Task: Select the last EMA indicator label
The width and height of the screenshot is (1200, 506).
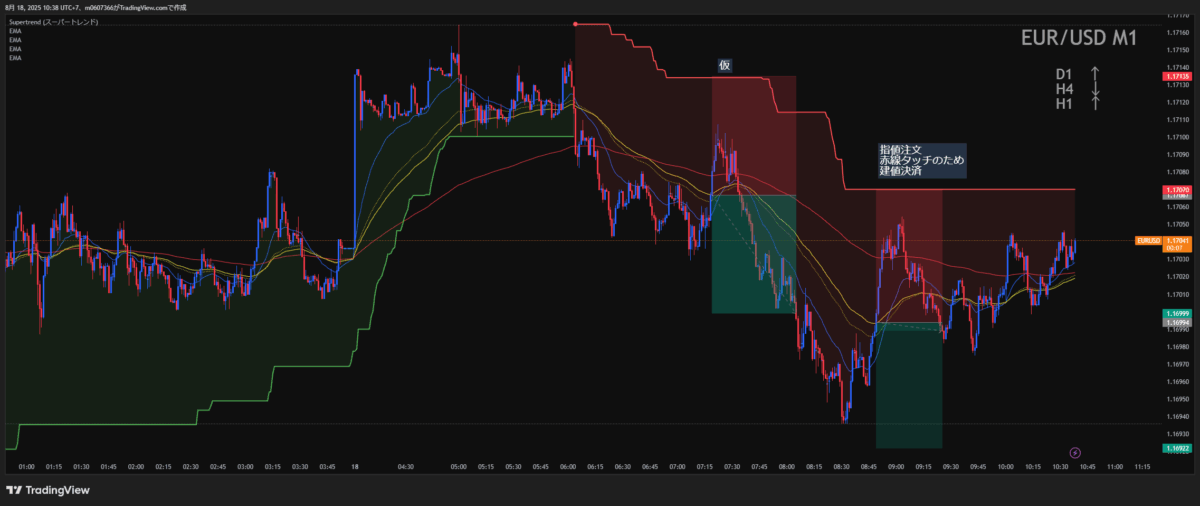Action: coord(15,58)
